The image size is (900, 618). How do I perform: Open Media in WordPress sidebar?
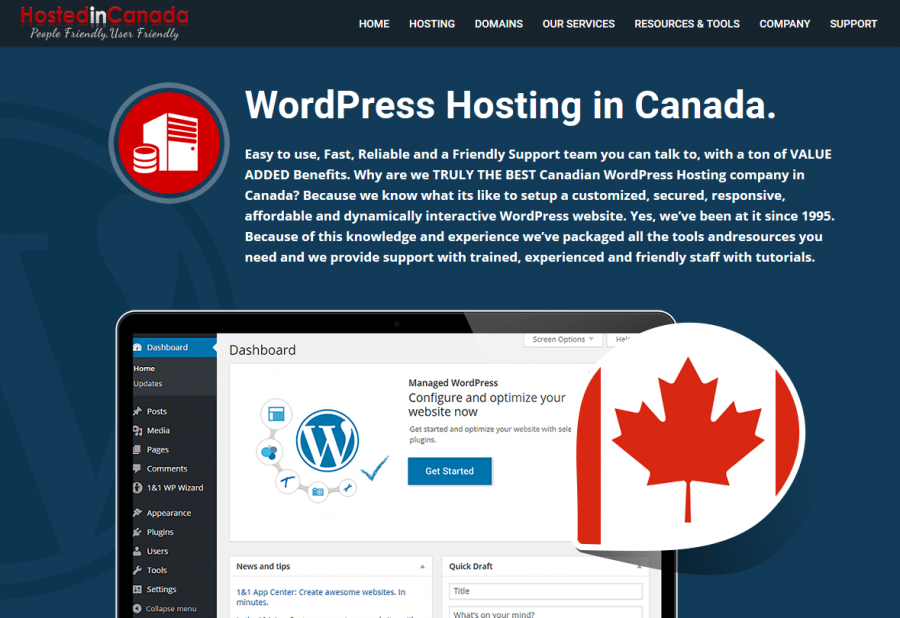158,430
